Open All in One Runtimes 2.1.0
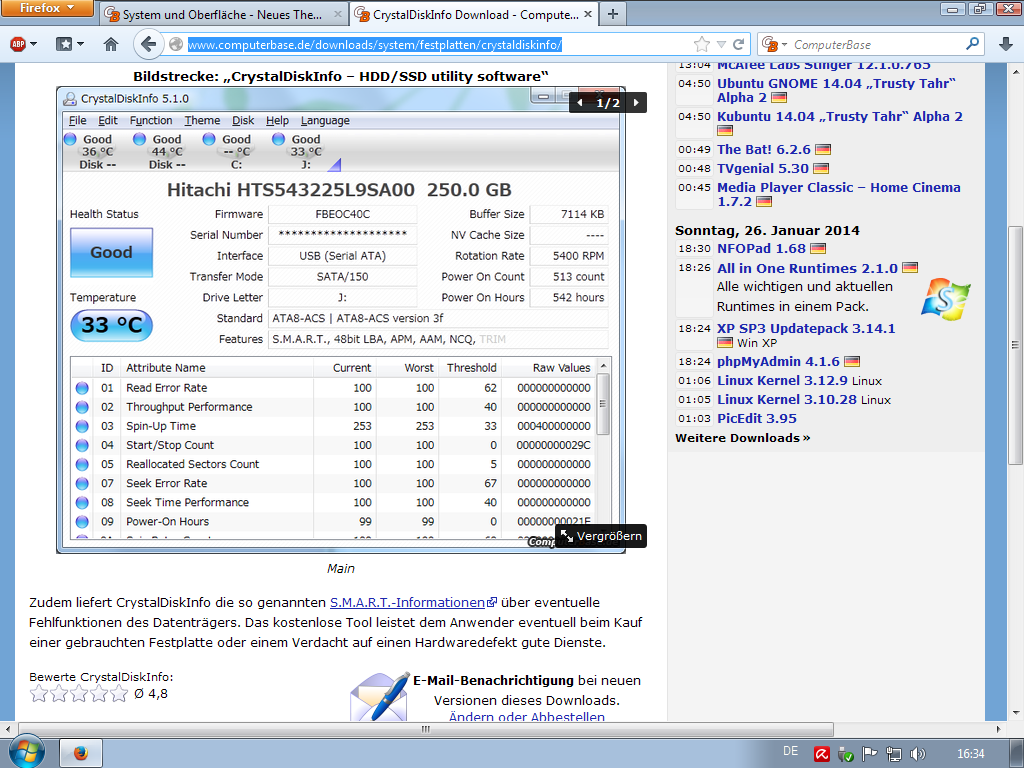This screenshot has width=1024, height=768. (x=807, y=268)
